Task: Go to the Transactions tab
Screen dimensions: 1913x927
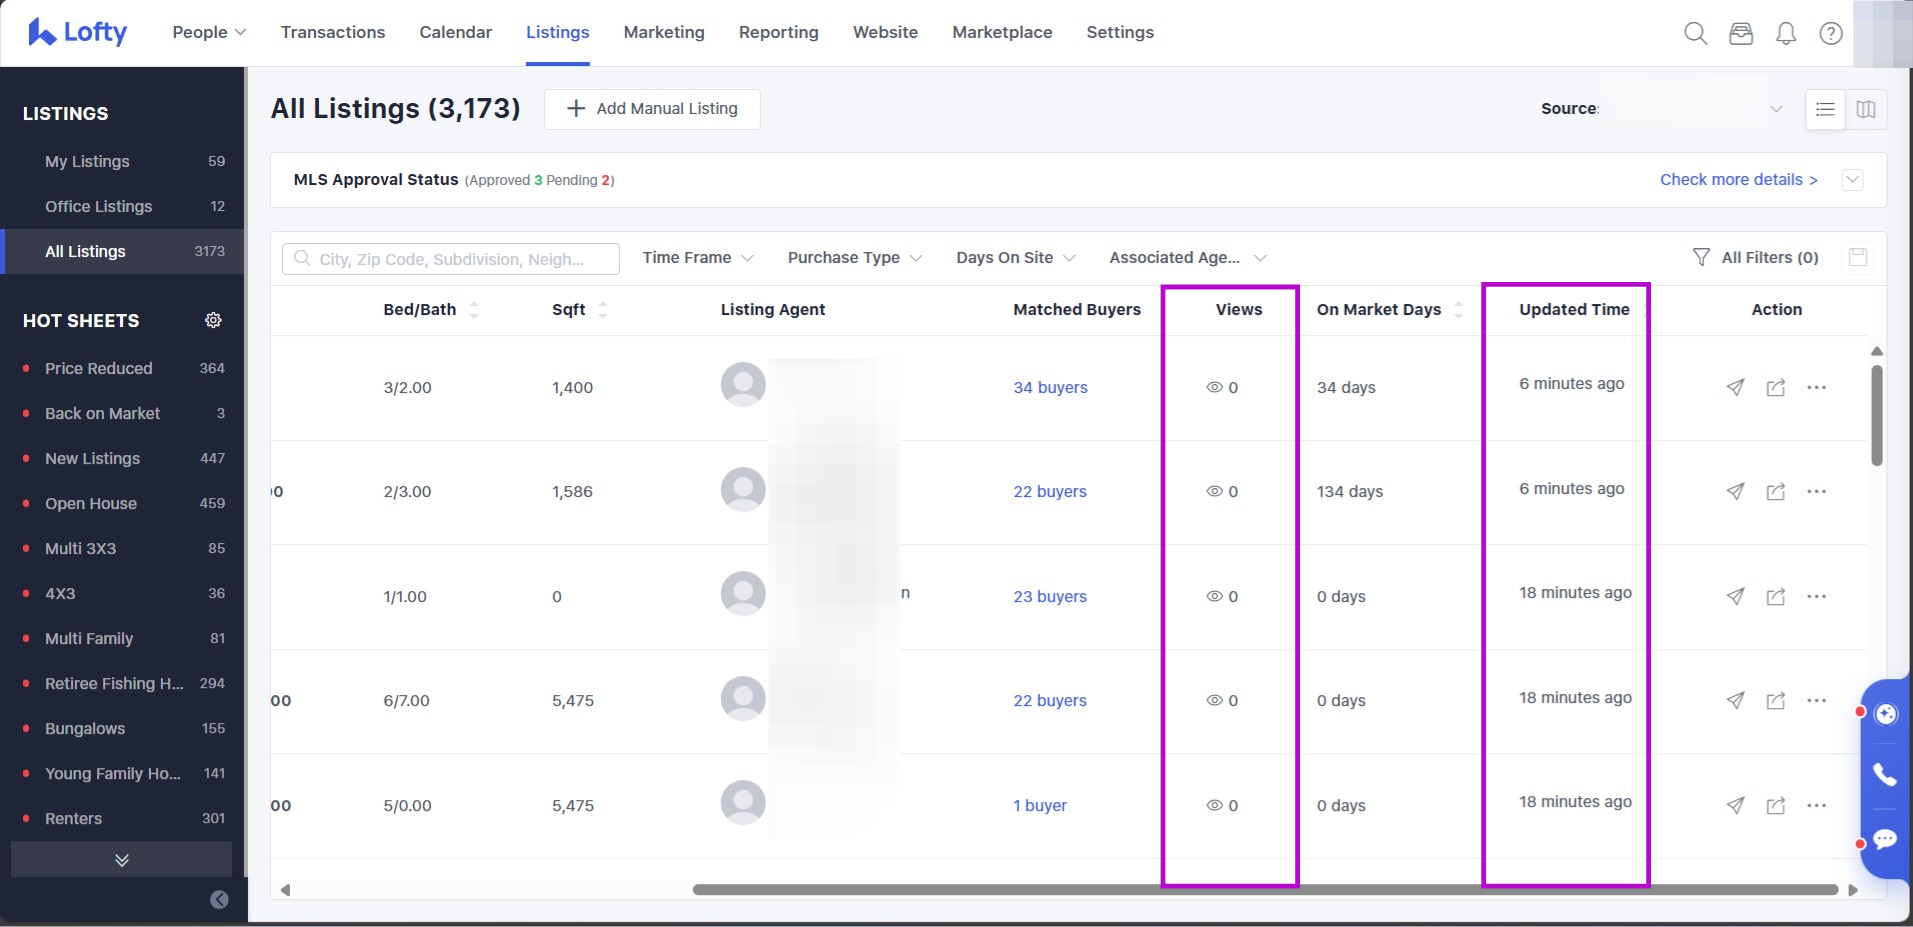Action: point(333,32)
